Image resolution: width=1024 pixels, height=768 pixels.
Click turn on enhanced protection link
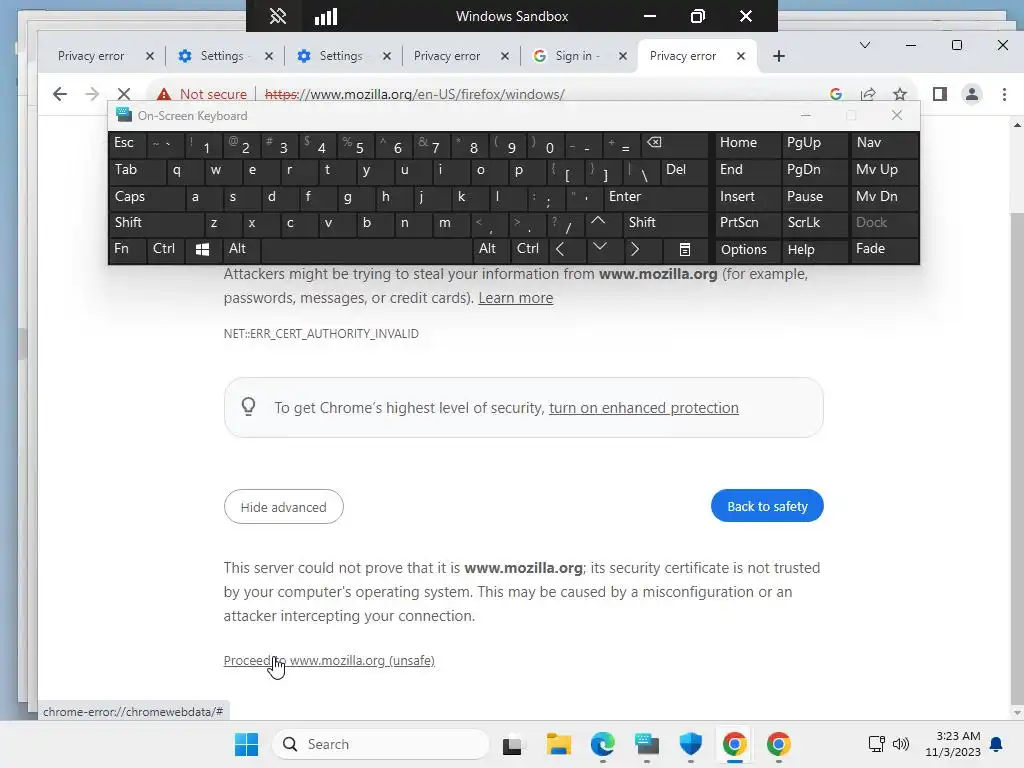(x=644, y=408)
